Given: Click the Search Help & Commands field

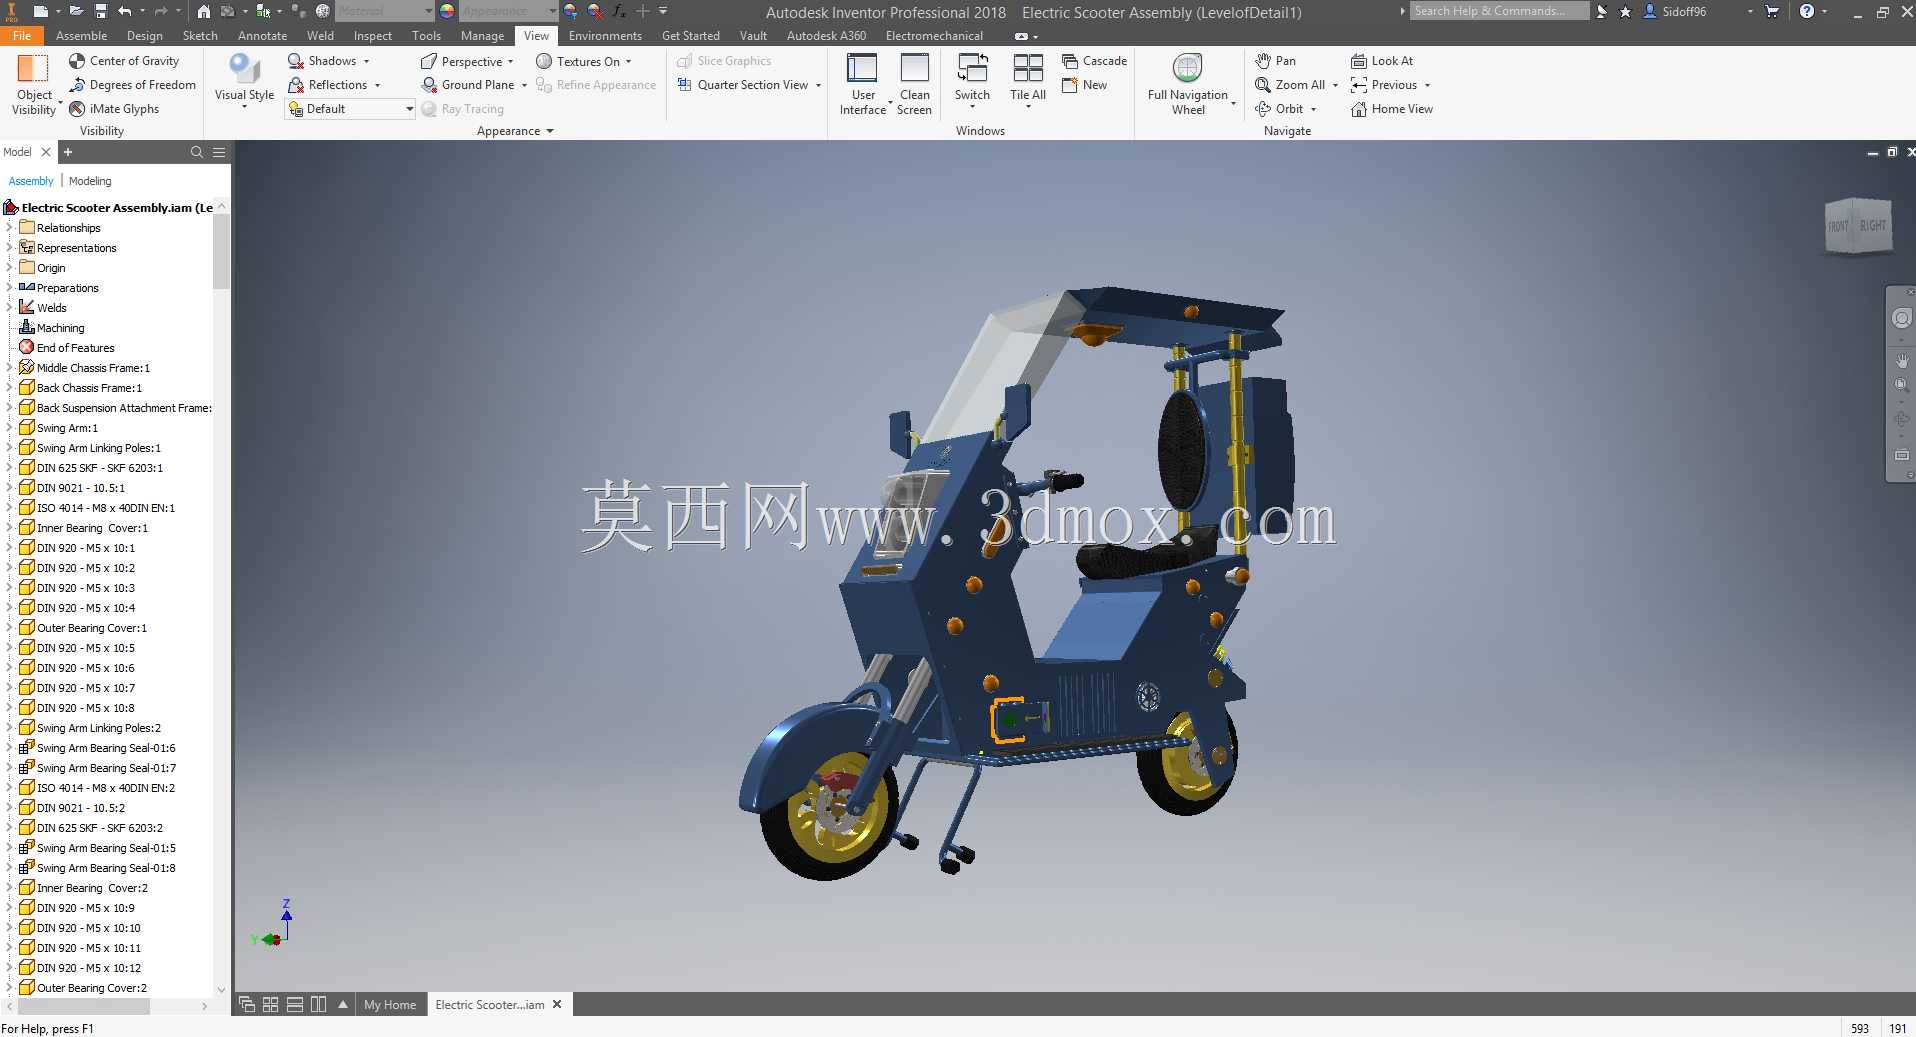Looking at the screenshot, I should [1500, 11].
